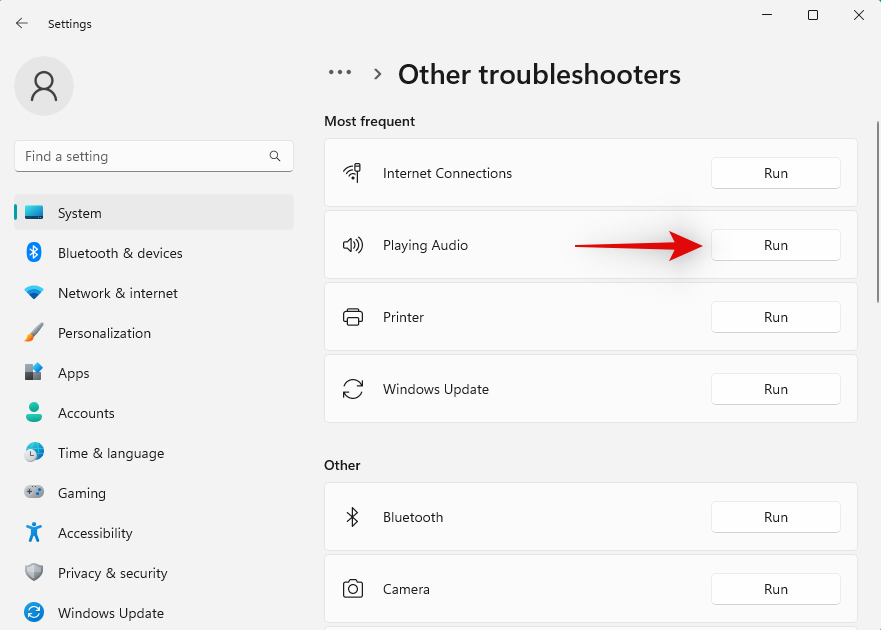This screenshot has width=881, height=630.
Task: Click the Camera row label
Action: [x=406, y=589]
